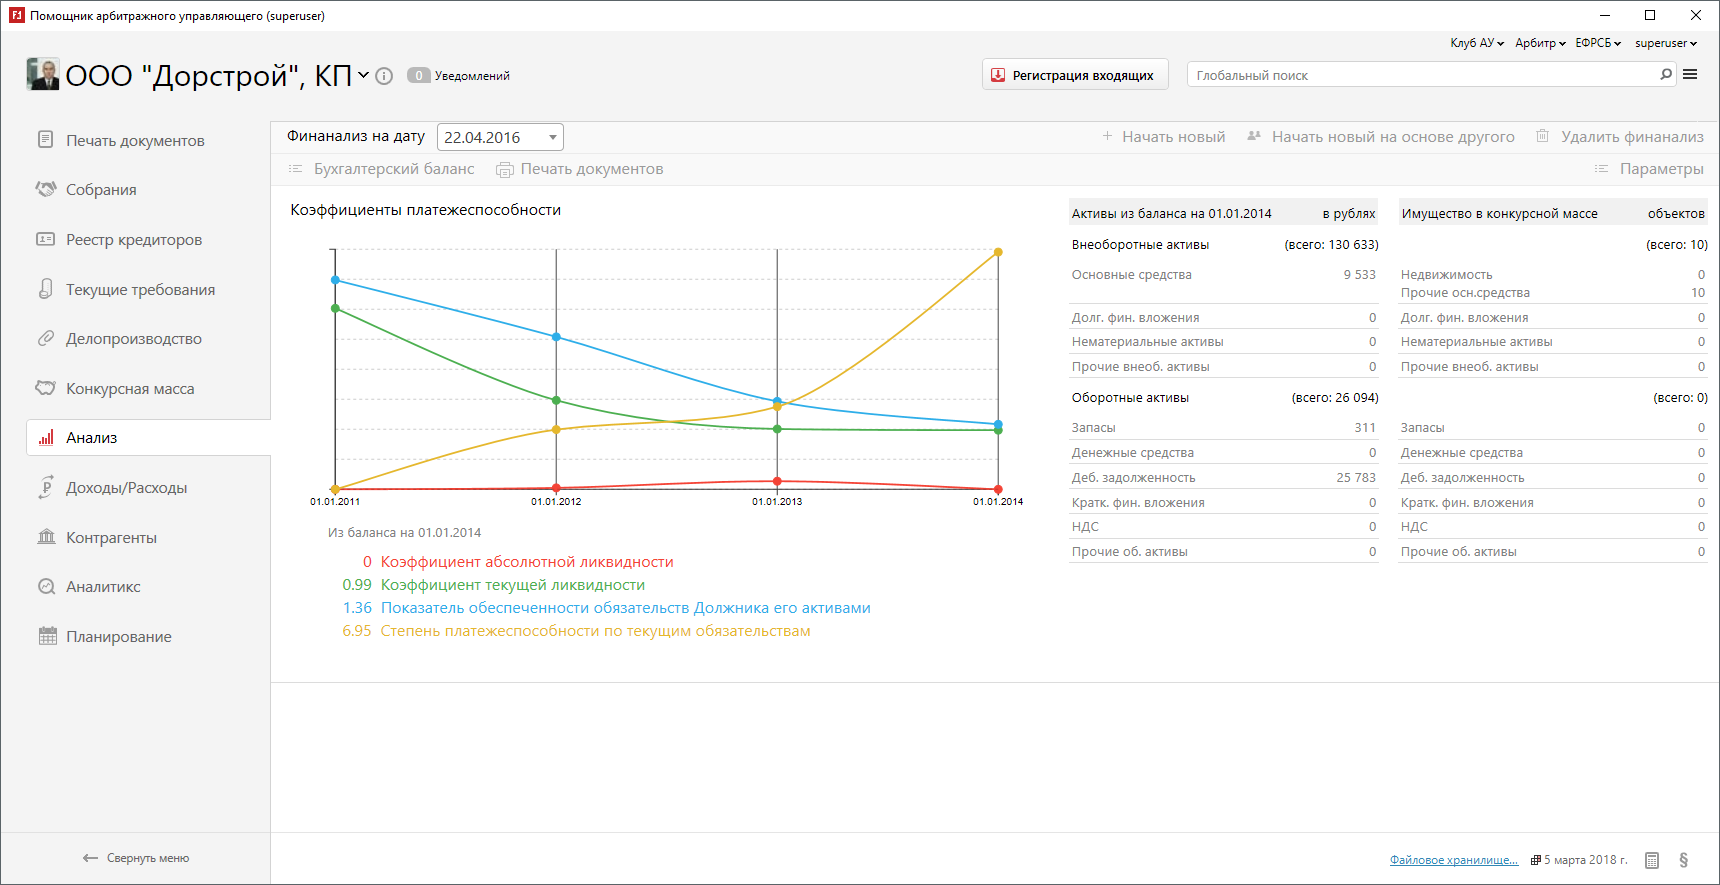Focus the Глобальный поиск input field
The image size is (1720, 885).
pos(1420,75)
